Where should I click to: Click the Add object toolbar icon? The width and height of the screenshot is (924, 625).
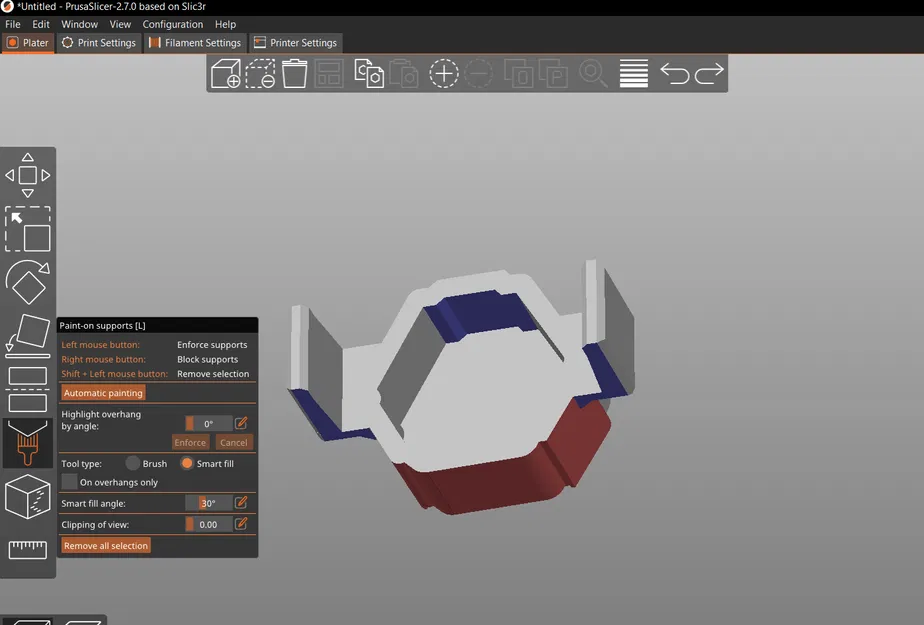point(225,74)
